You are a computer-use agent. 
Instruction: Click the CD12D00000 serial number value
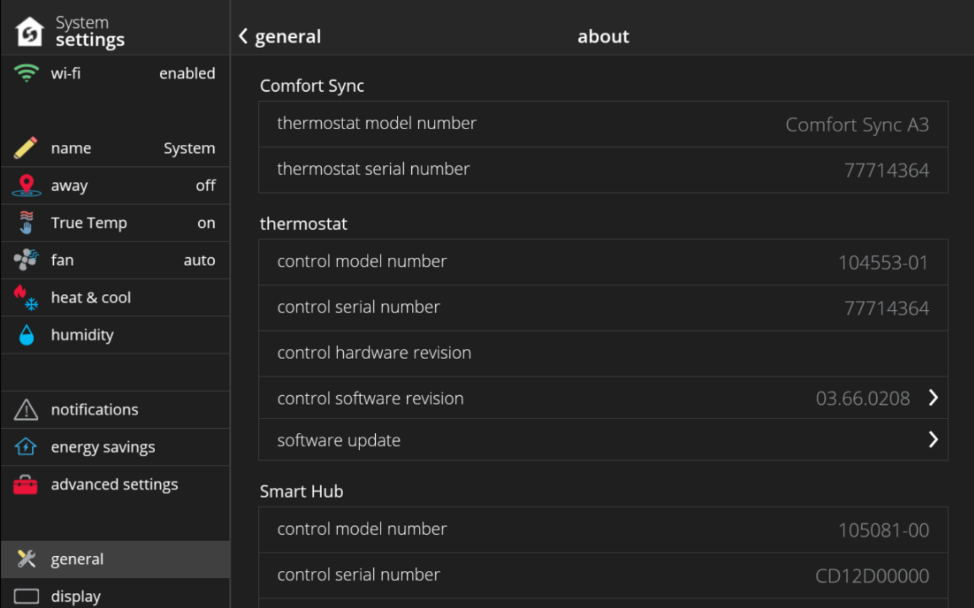point(872,576)
